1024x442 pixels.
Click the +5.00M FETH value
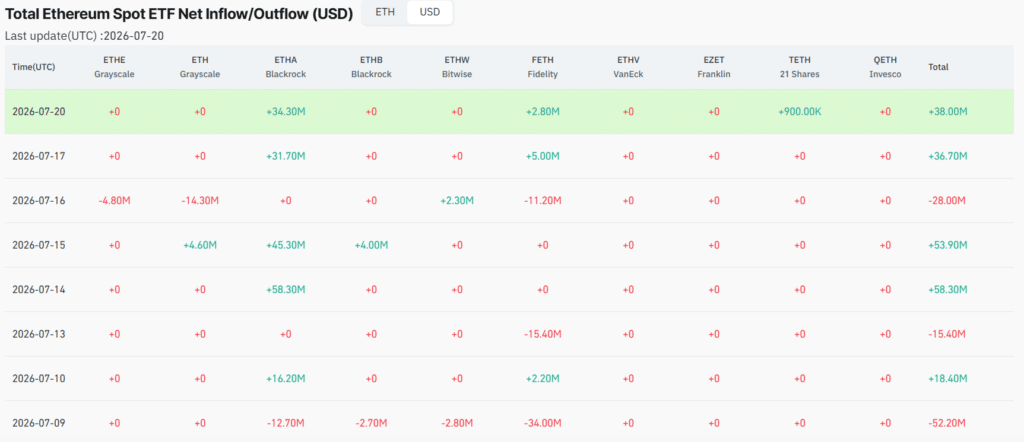[542, 156]
